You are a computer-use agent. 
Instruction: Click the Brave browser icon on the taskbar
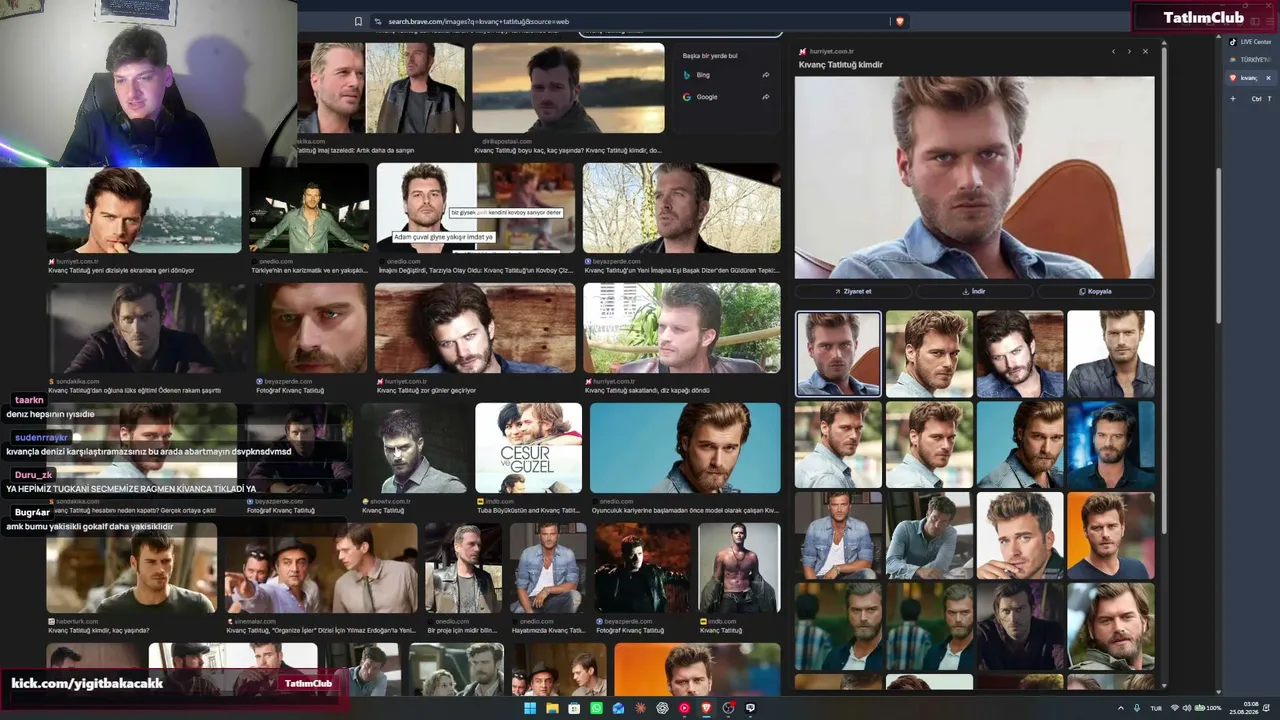[706, 708]
